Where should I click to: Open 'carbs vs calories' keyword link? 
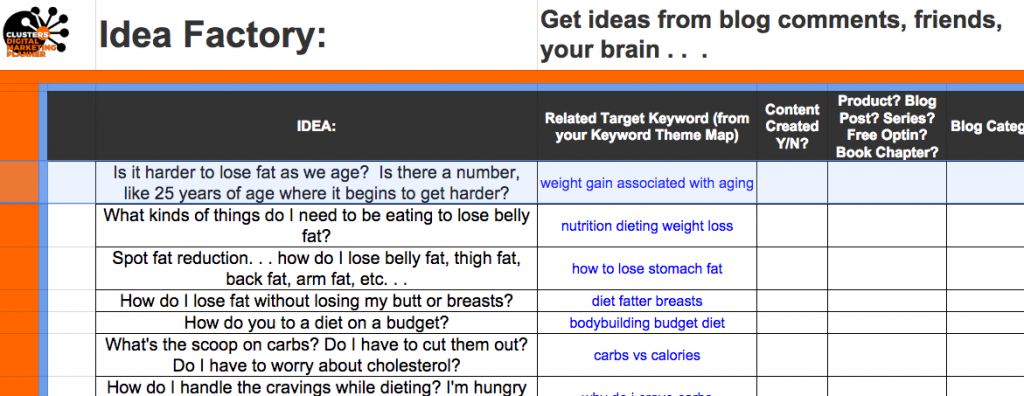coord(647,355)
